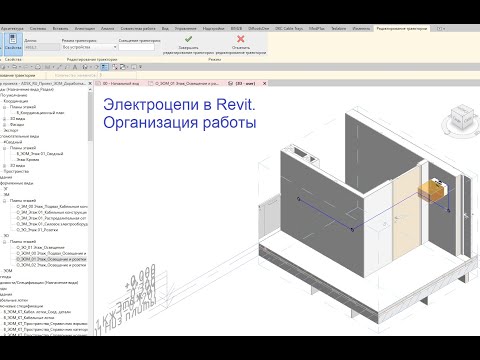480x360 pixels.
Task: Click the project browser vertical scrollbar
Action: [x=90, y=117]
